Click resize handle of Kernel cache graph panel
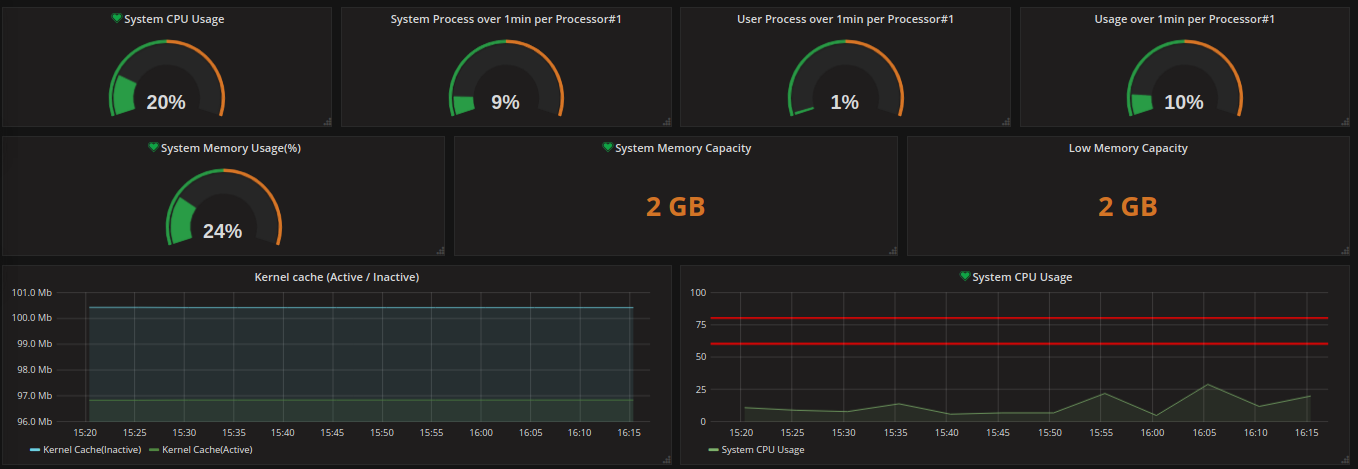The height and width of the screenshot is (469, 1358). tap(666, 459)
